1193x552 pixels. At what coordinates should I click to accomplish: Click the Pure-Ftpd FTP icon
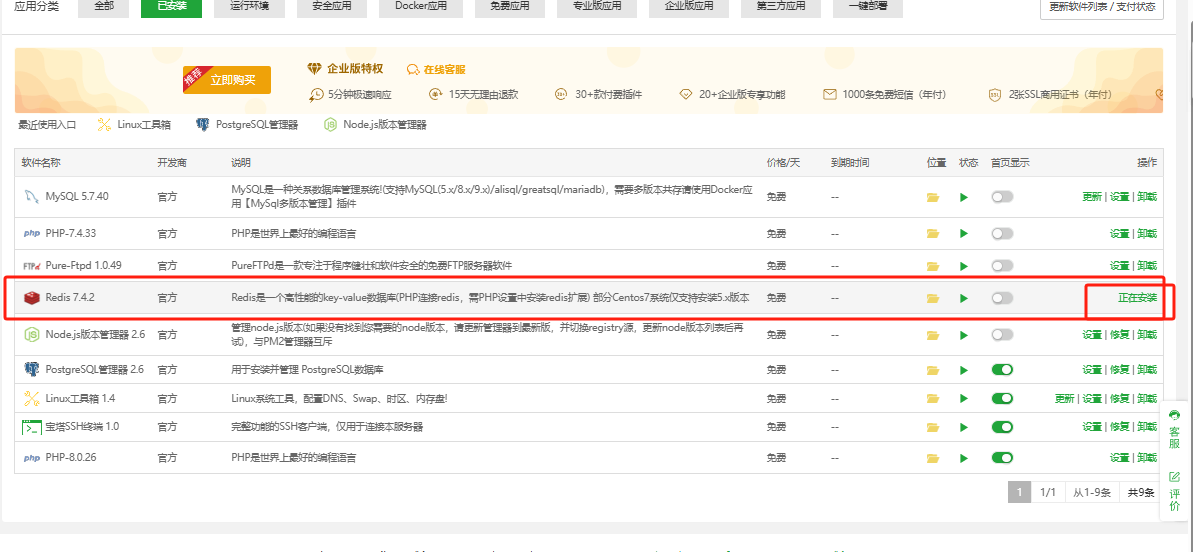[31, 266]
